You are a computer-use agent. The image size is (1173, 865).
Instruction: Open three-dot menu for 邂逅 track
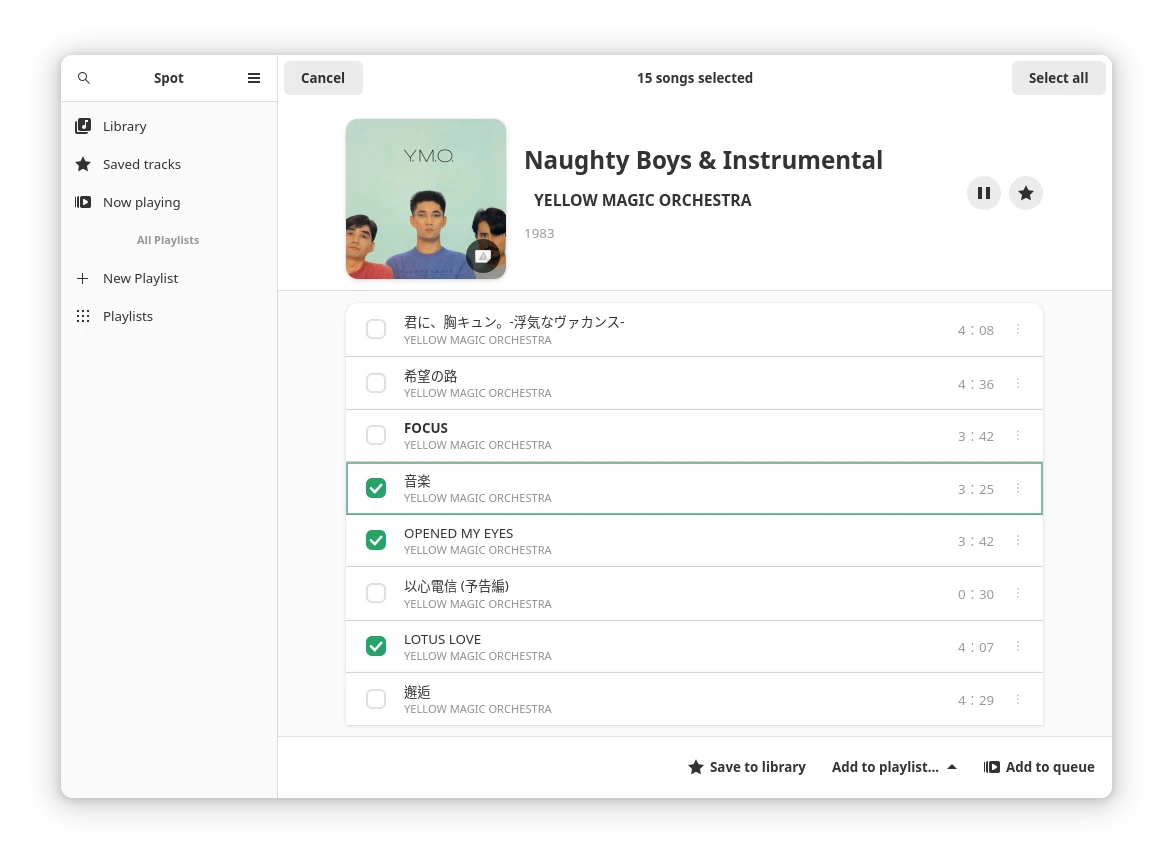[x=1018, y=699]
